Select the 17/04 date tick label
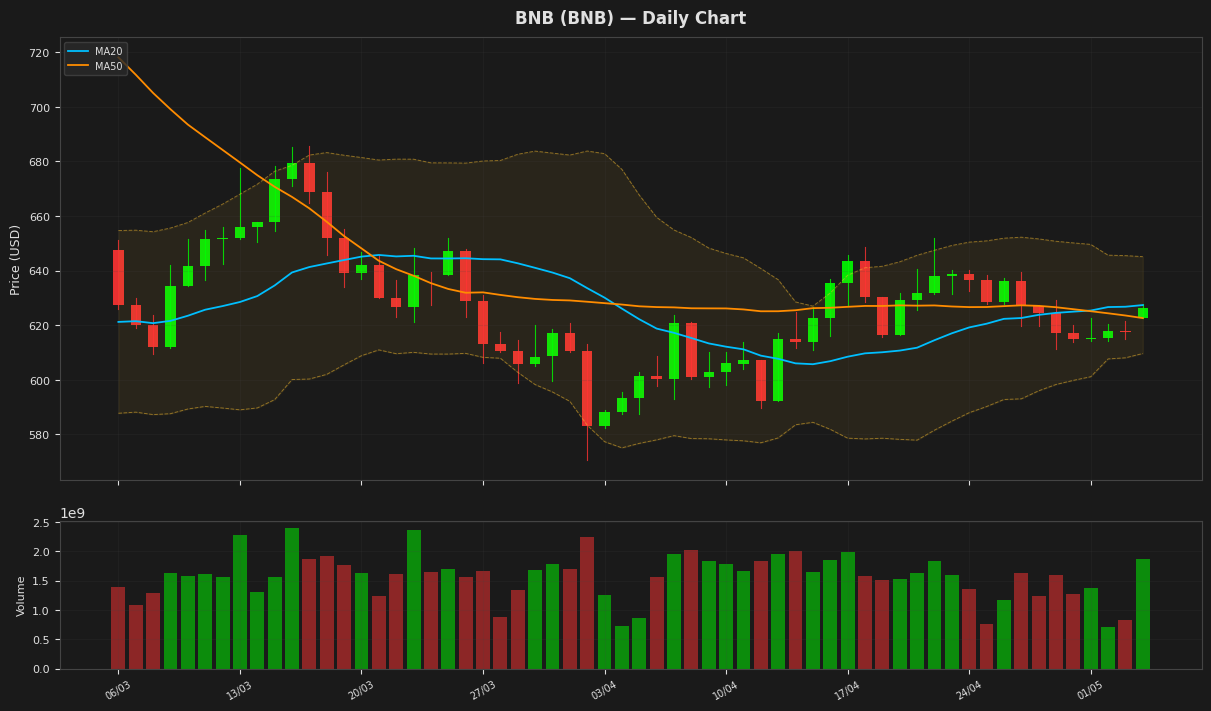 point(847,690)
